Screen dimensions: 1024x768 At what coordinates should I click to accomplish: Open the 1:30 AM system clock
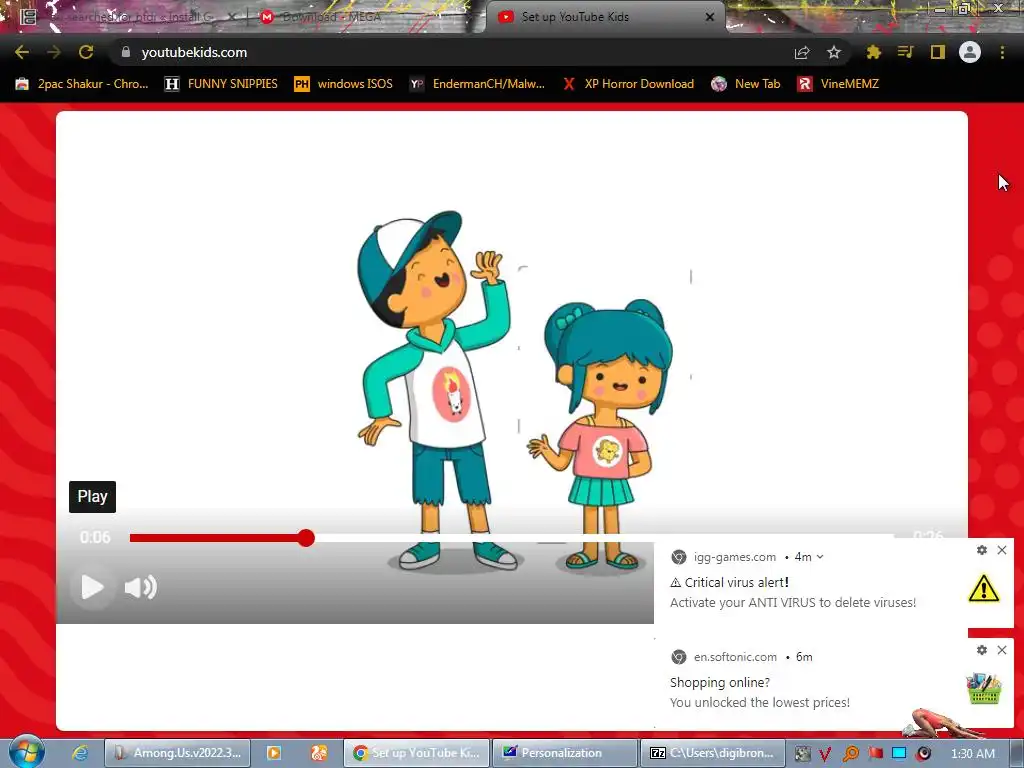pos(973,754)
